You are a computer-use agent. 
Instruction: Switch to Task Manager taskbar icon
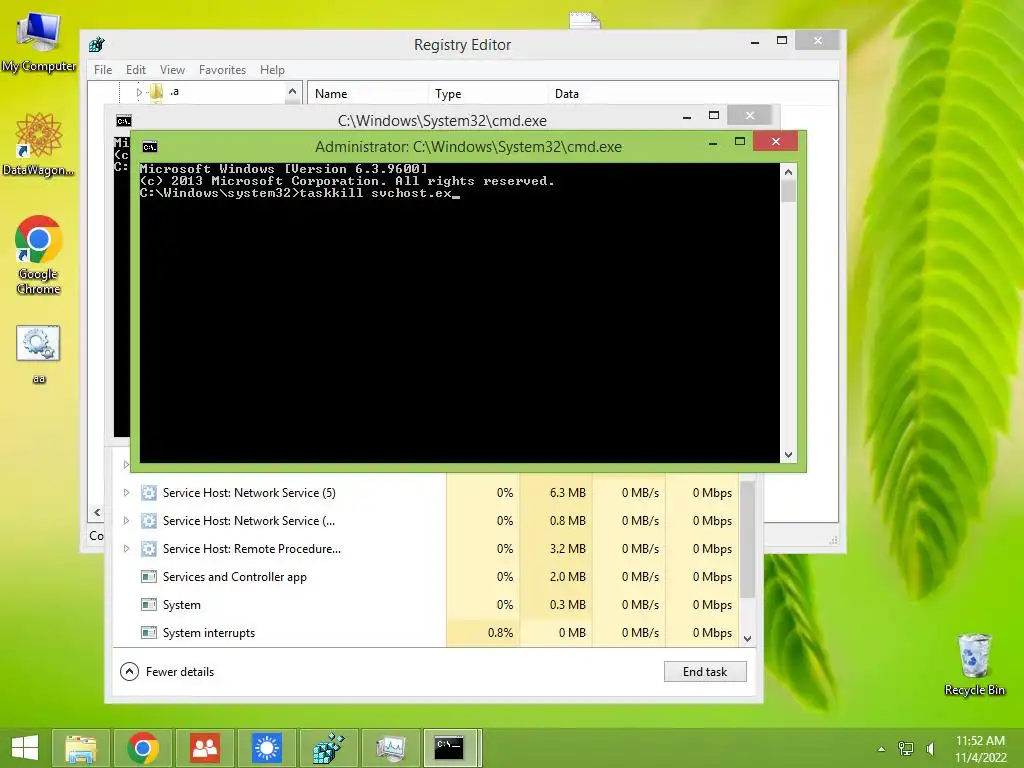tap(391, 748)
